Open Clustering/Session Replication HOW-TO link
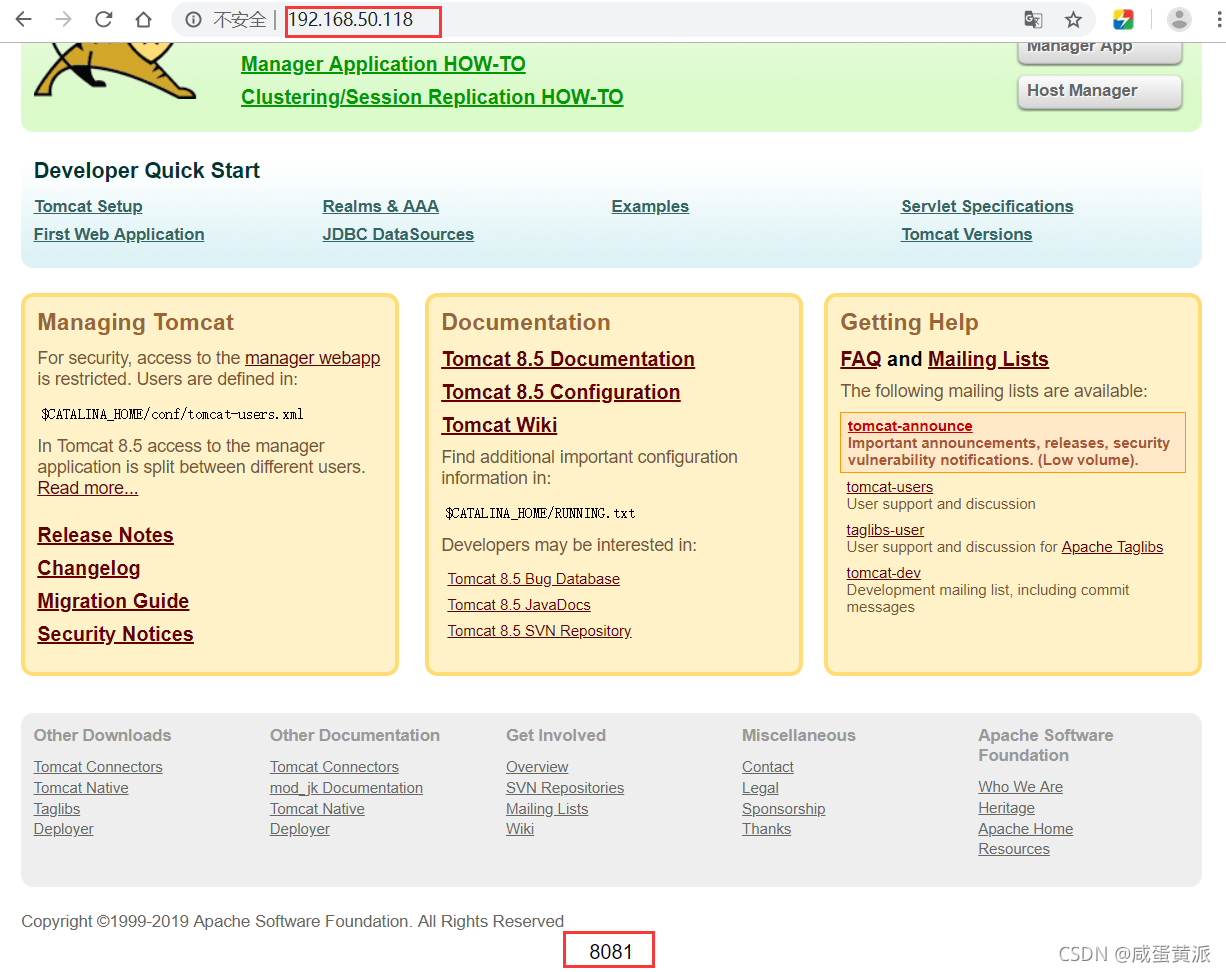 [x=432, y=97]
